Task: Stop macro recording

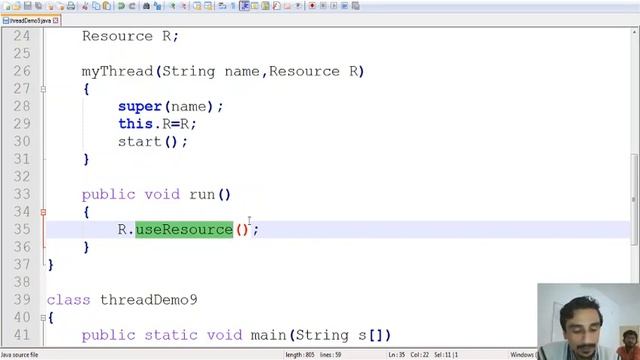Action: [x=323, y=6]
